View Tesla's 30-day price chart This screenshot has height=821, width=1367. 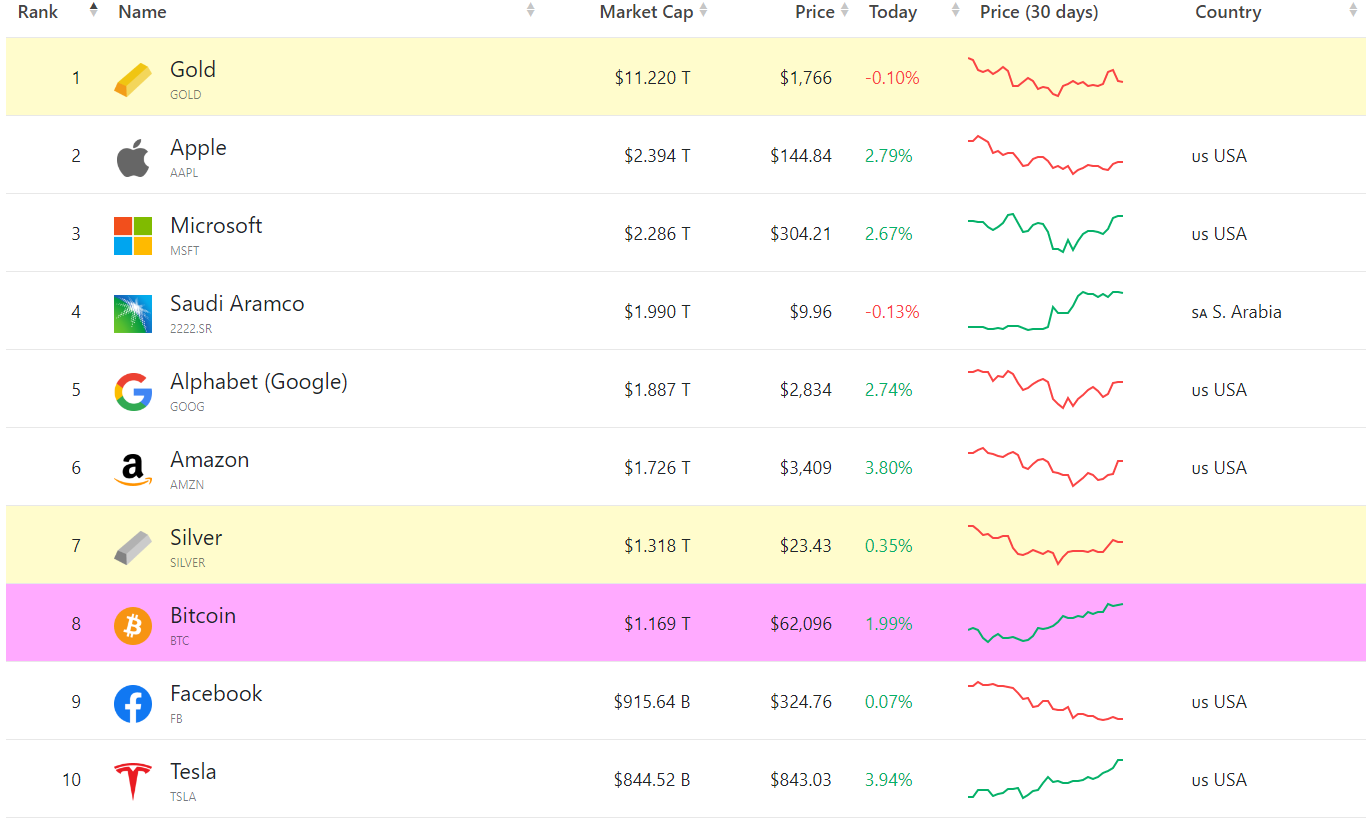pyautogui.click(x=1045, y=779)
